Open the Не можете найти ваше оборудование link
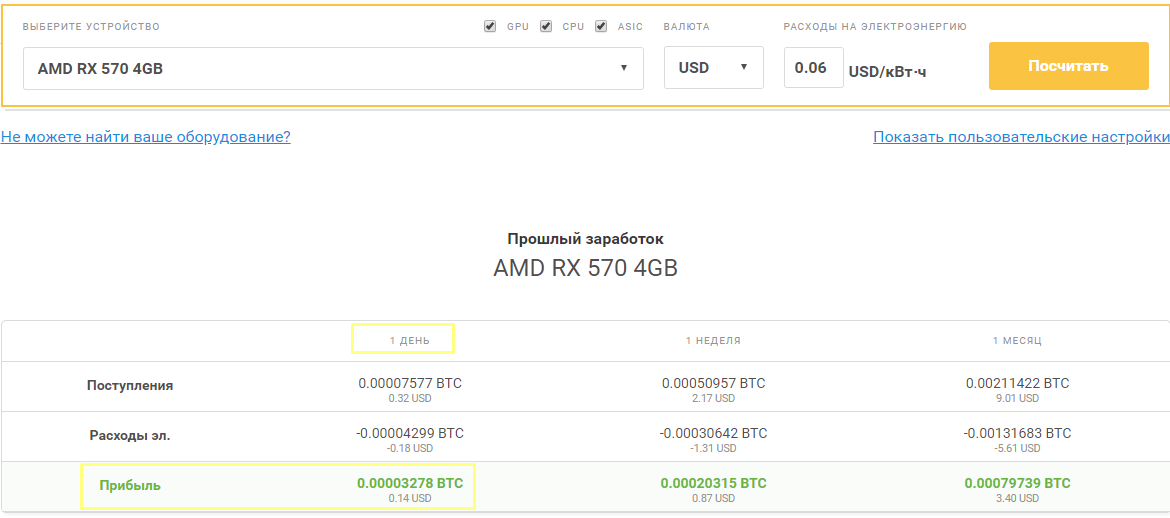The width and height of the screenshot is (1170, 518). (146, 137)
